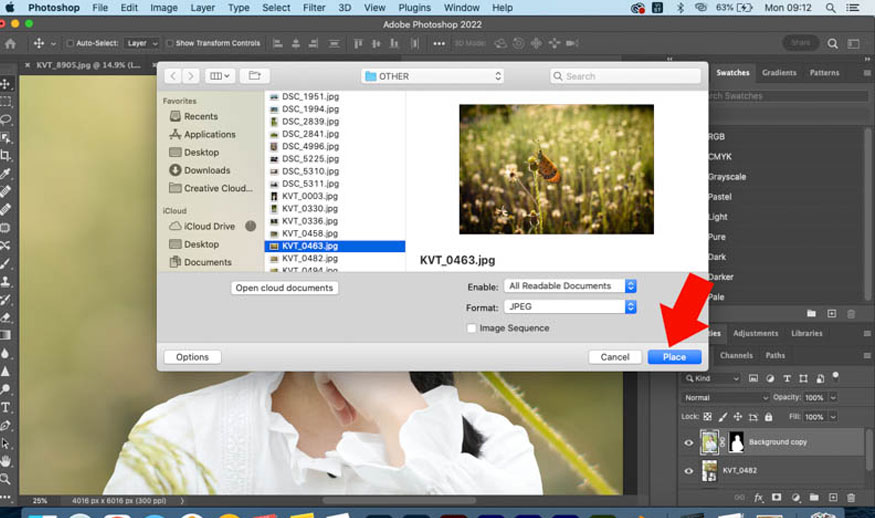This screenshot has width=875, height=518.
Task: Hide the Background copy layer
Action: pos(689,443)
